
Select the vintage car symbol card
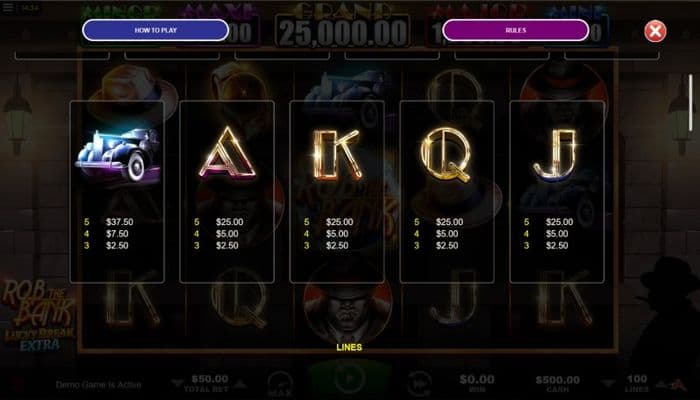click(x=117, y=192)
